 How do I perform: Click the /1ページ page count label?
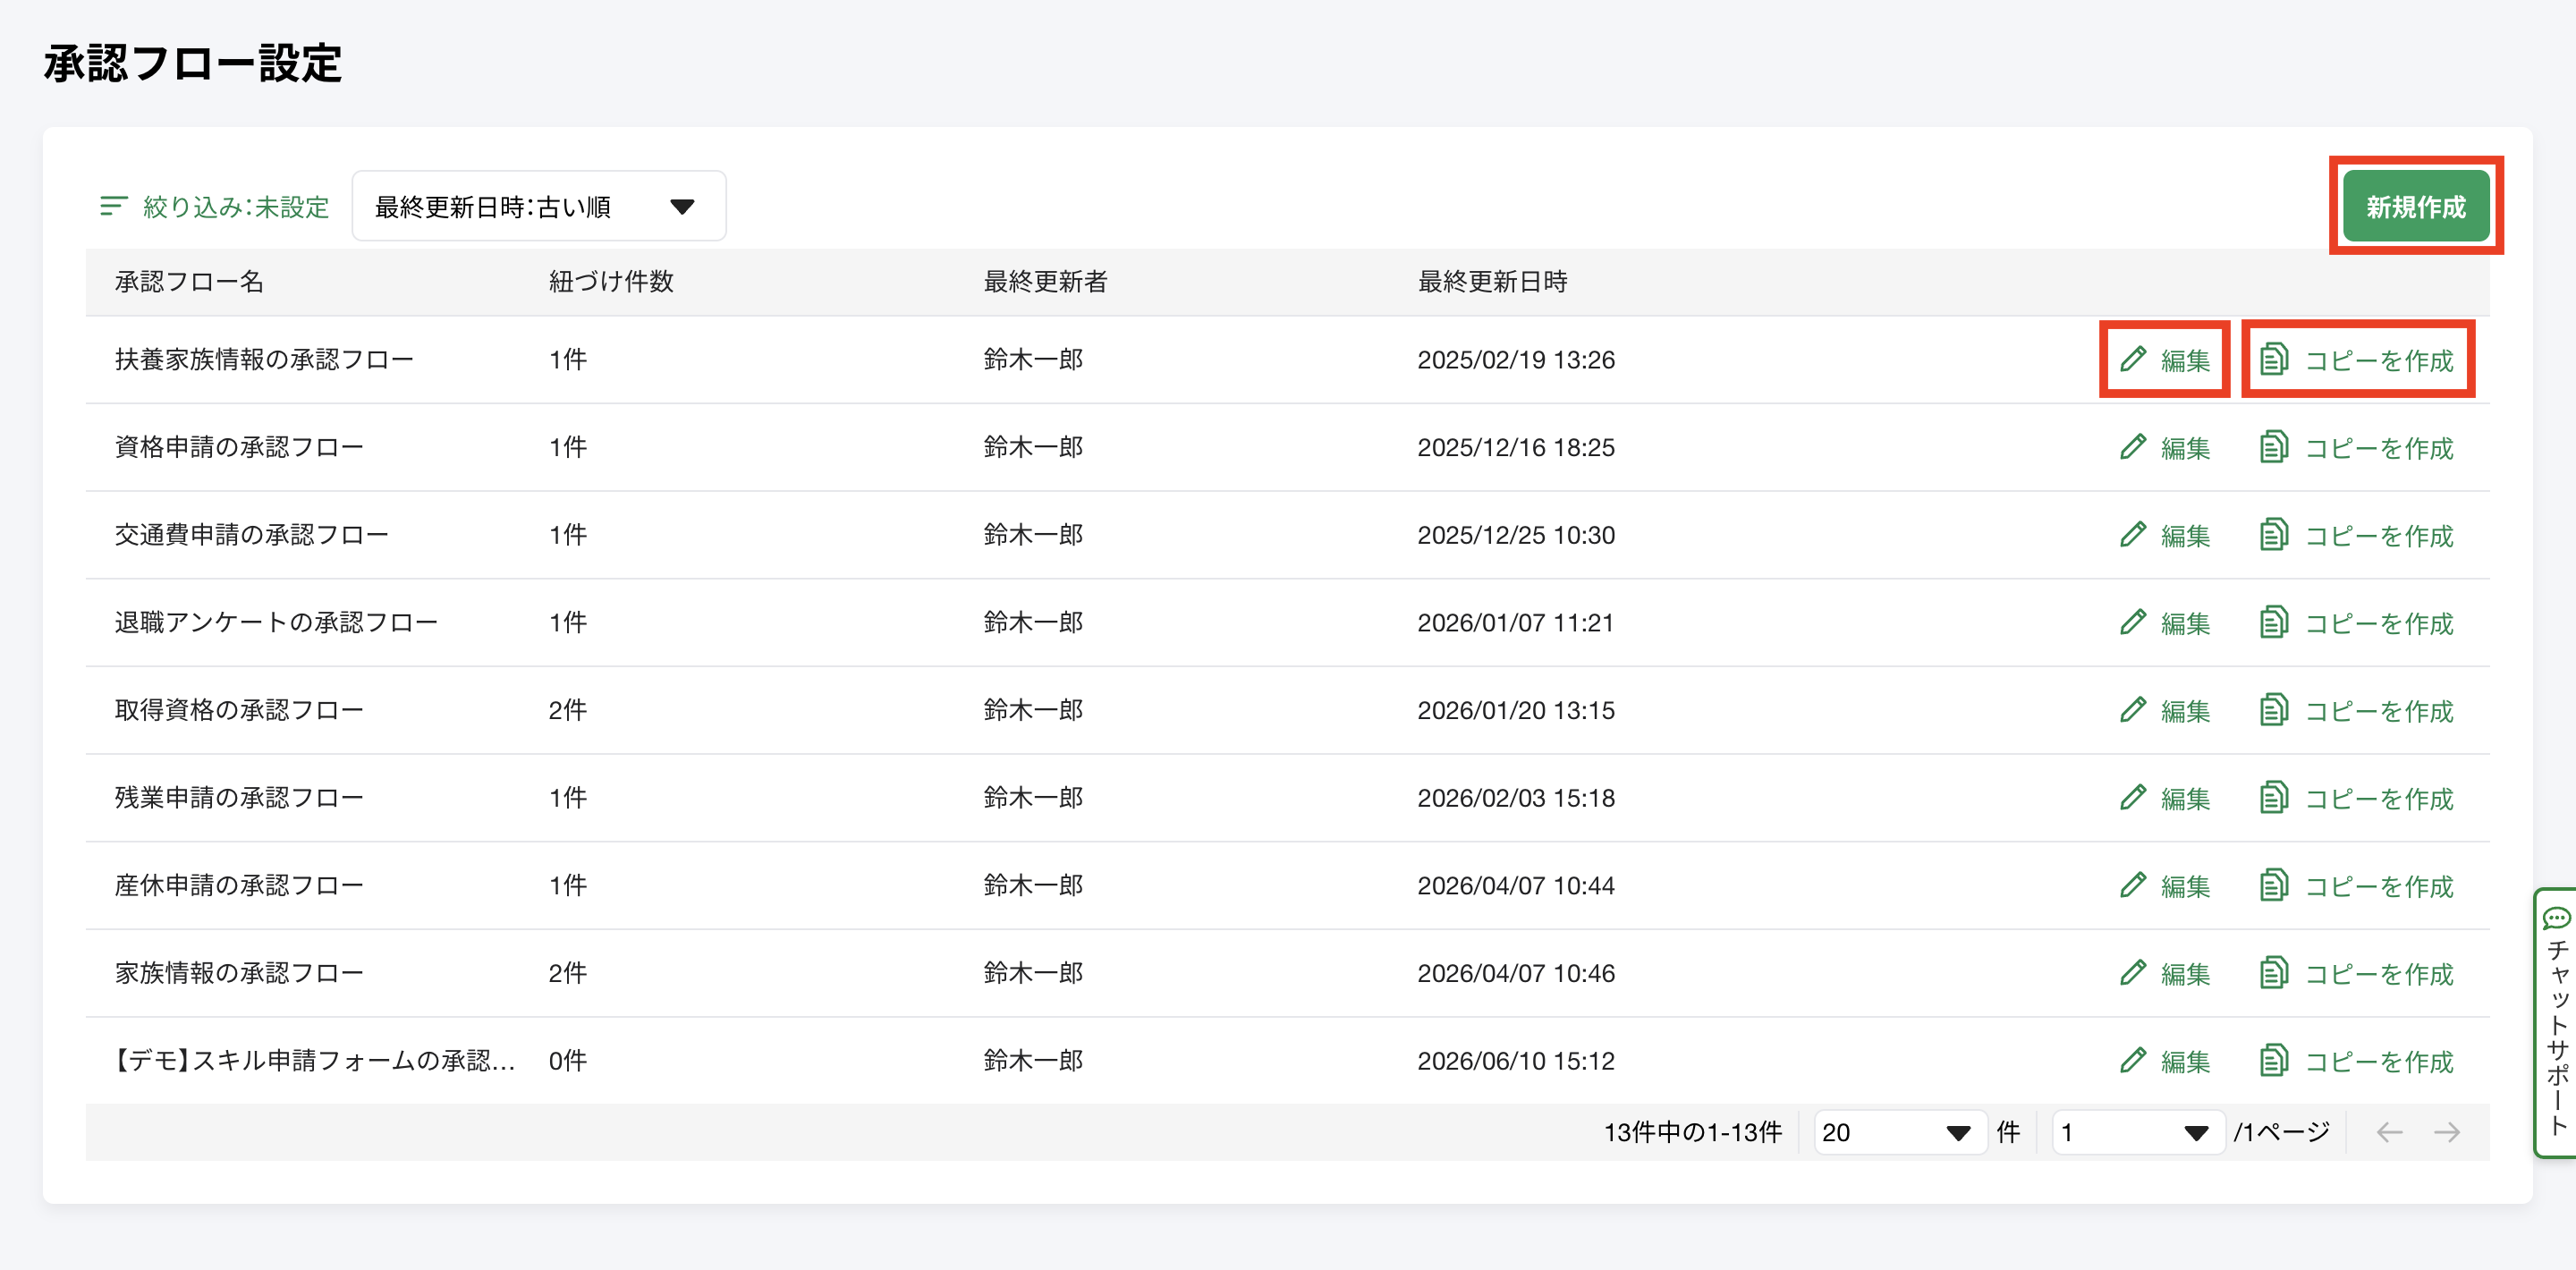[2282, 1132]
